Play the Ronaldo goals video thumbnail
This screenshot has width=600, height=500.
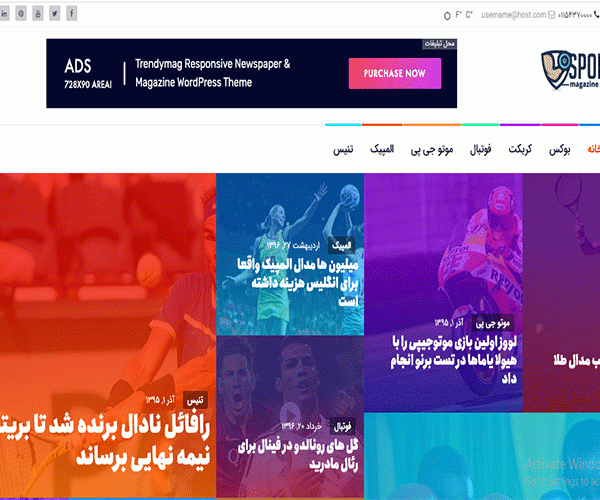(x=290, y=414)
